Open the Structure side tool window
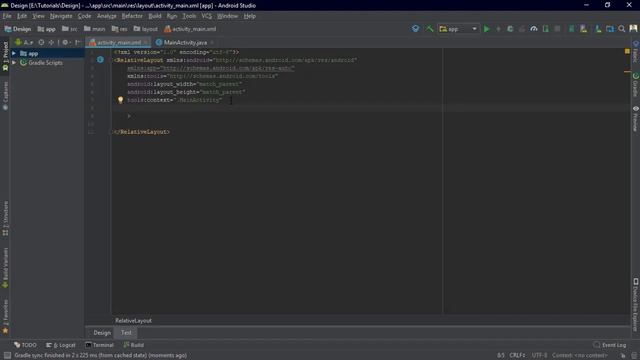Image resolution: width=640 pixels, height=360 pixels. (x=5, y=218)
